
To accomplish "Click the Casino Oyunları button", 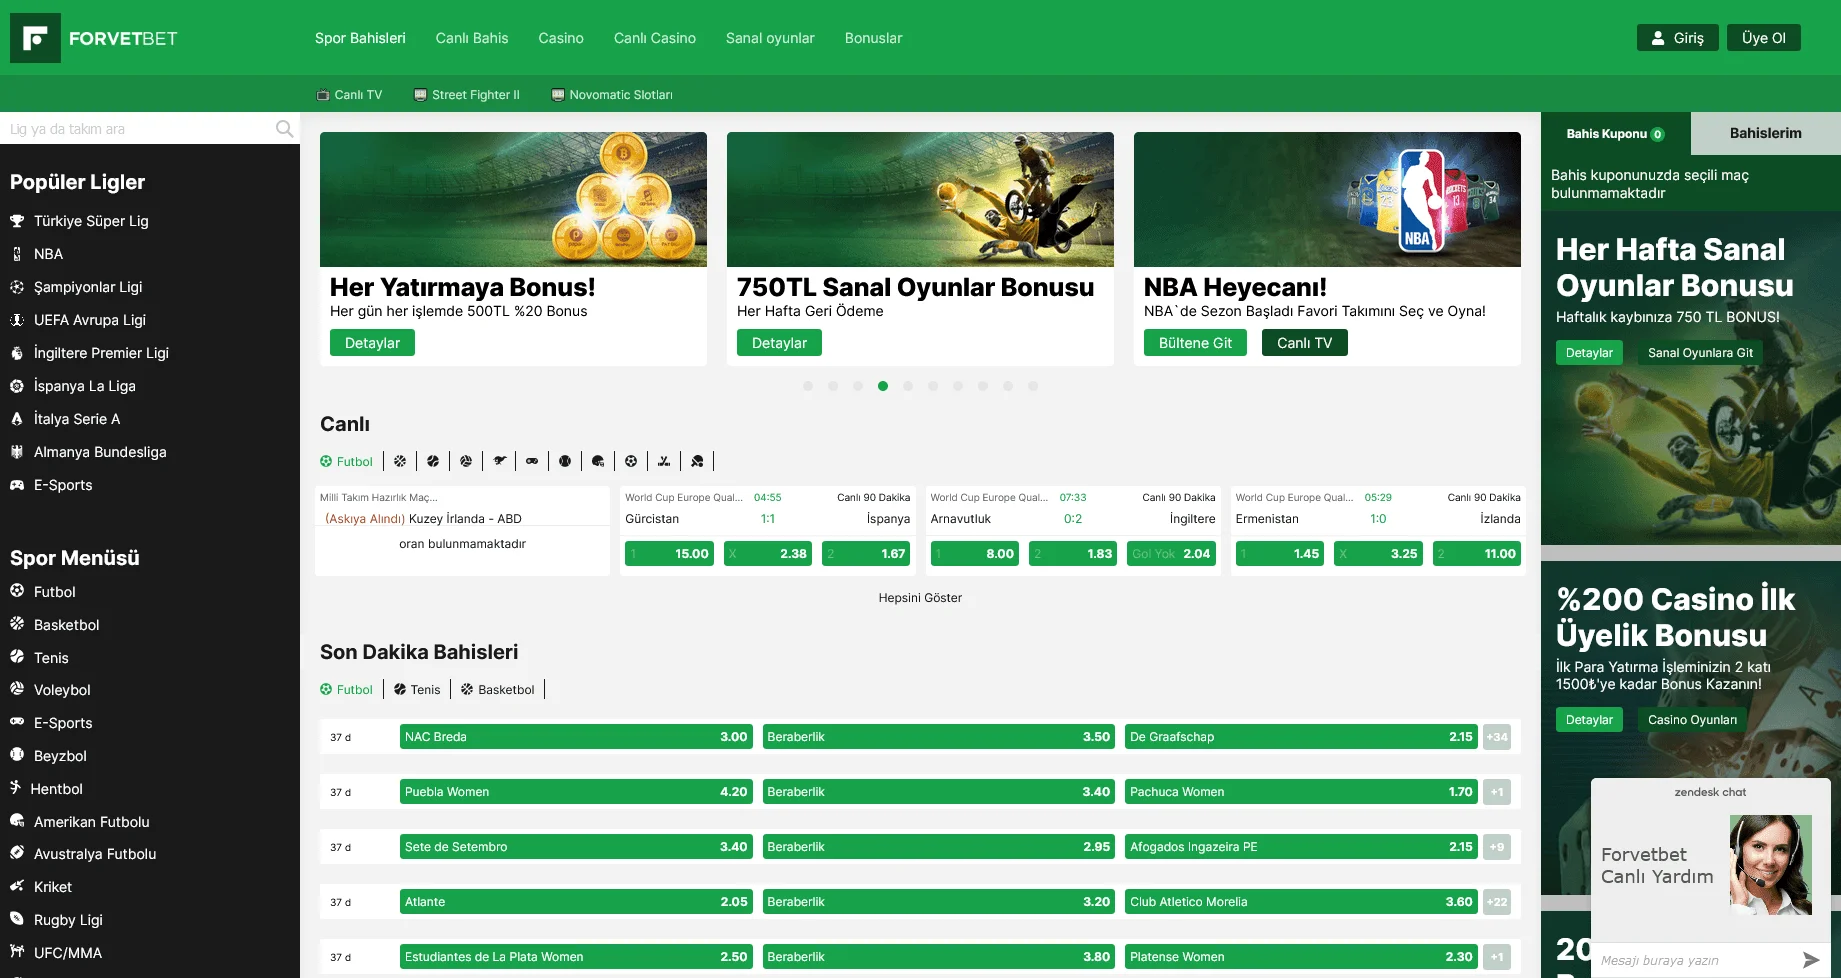I will click(x=1692, y=720).
